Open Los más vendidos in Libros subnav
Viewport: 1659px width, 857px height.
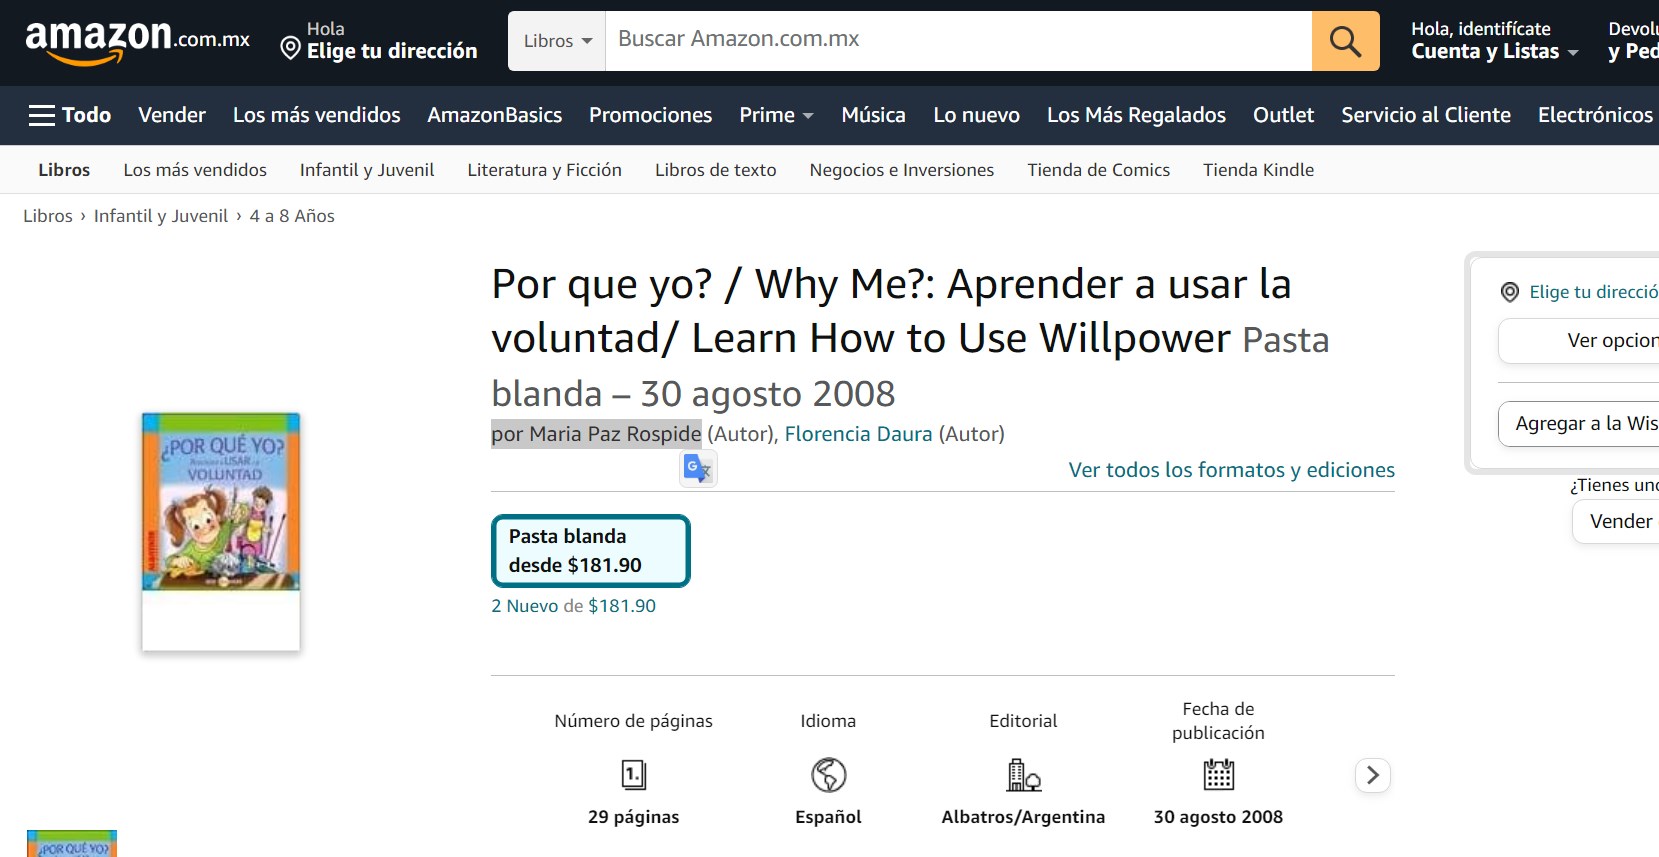[x=195, y=170]
